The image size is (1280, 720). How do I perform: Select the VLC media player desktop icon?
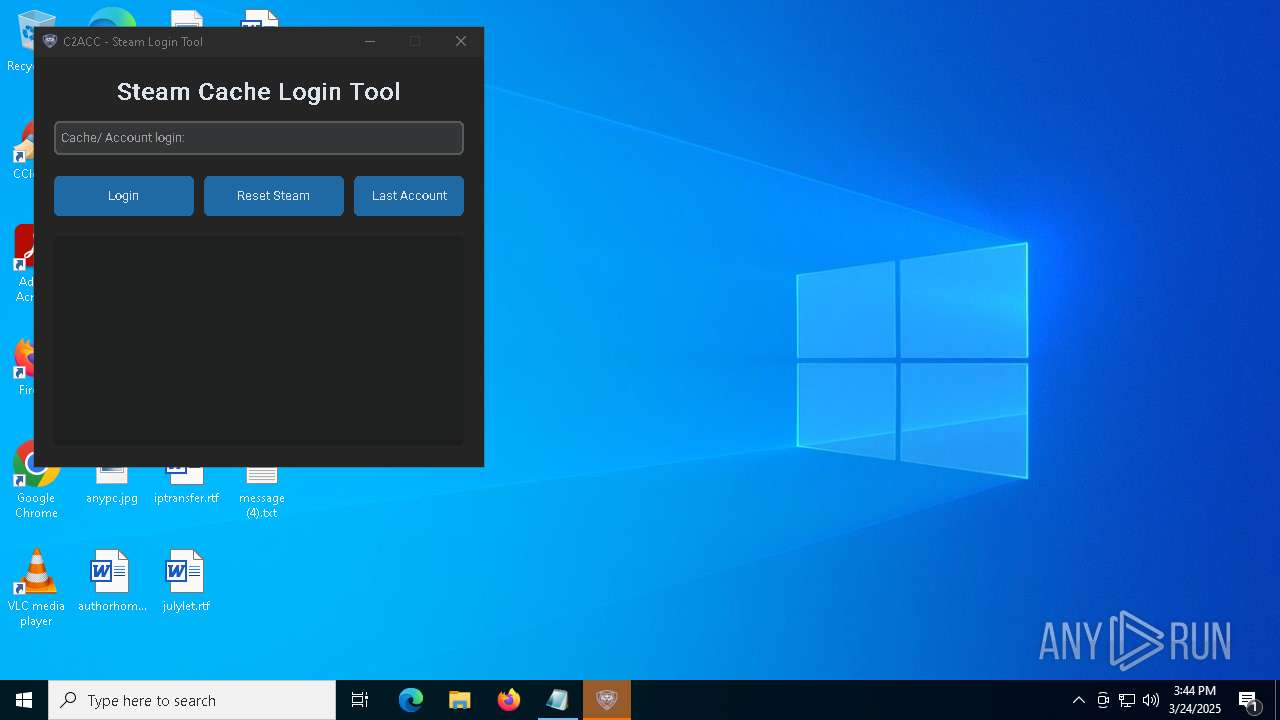pyautogui.click(x=36, y=589)
